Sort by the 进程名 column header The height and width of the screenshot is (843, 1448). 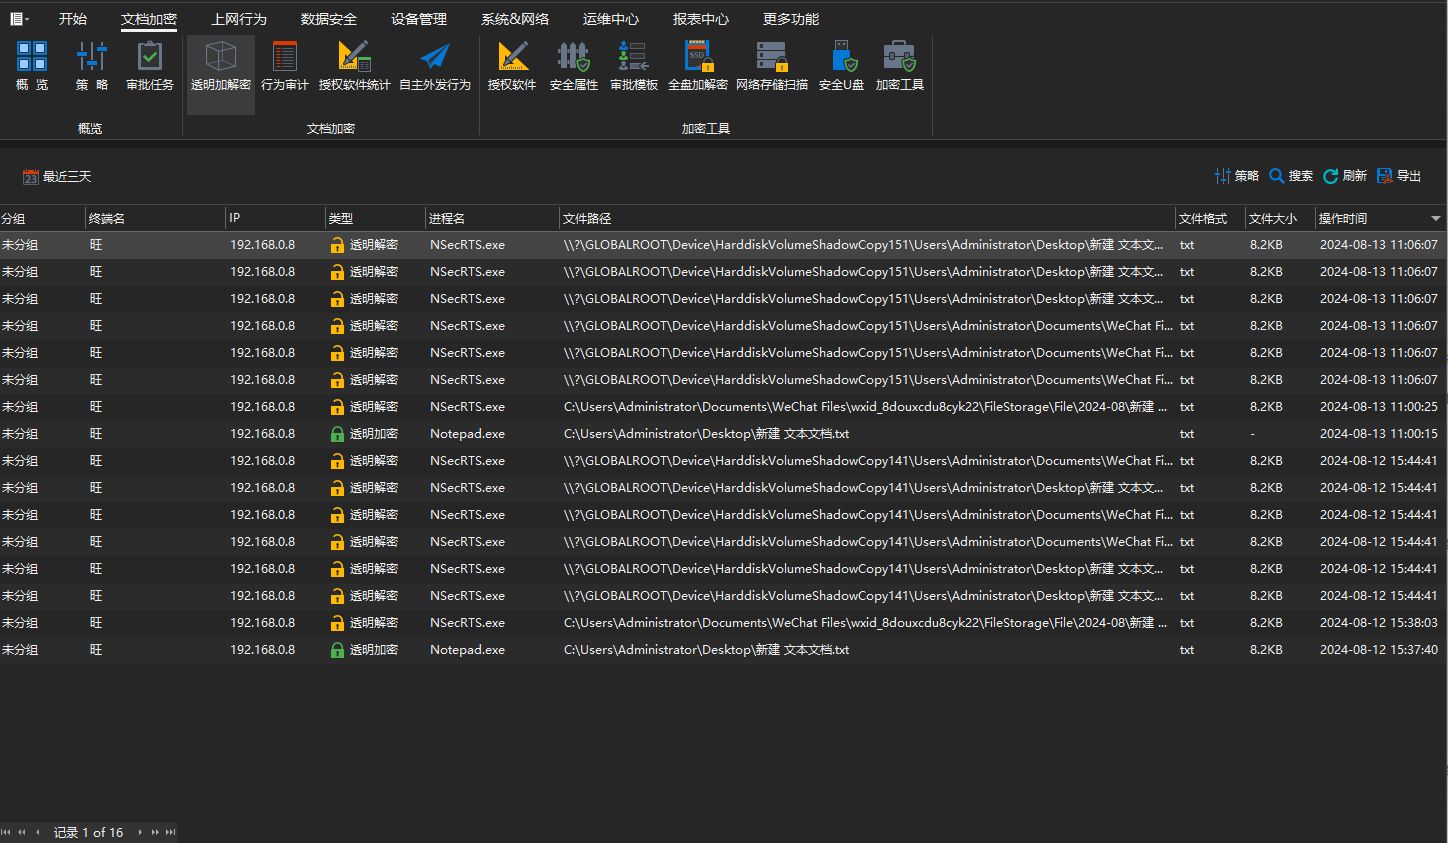coord(492,218)
